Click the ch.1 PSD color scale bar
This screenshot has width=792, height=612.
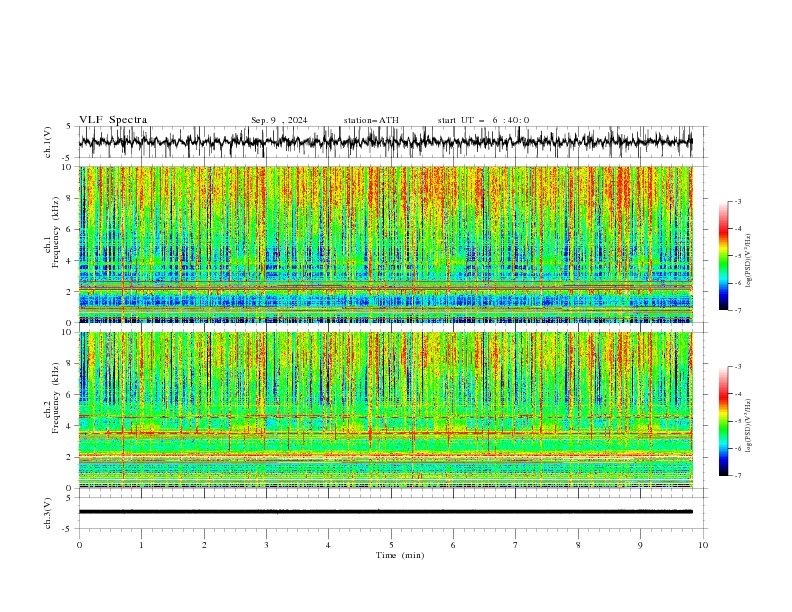click(x=723, y=255)
